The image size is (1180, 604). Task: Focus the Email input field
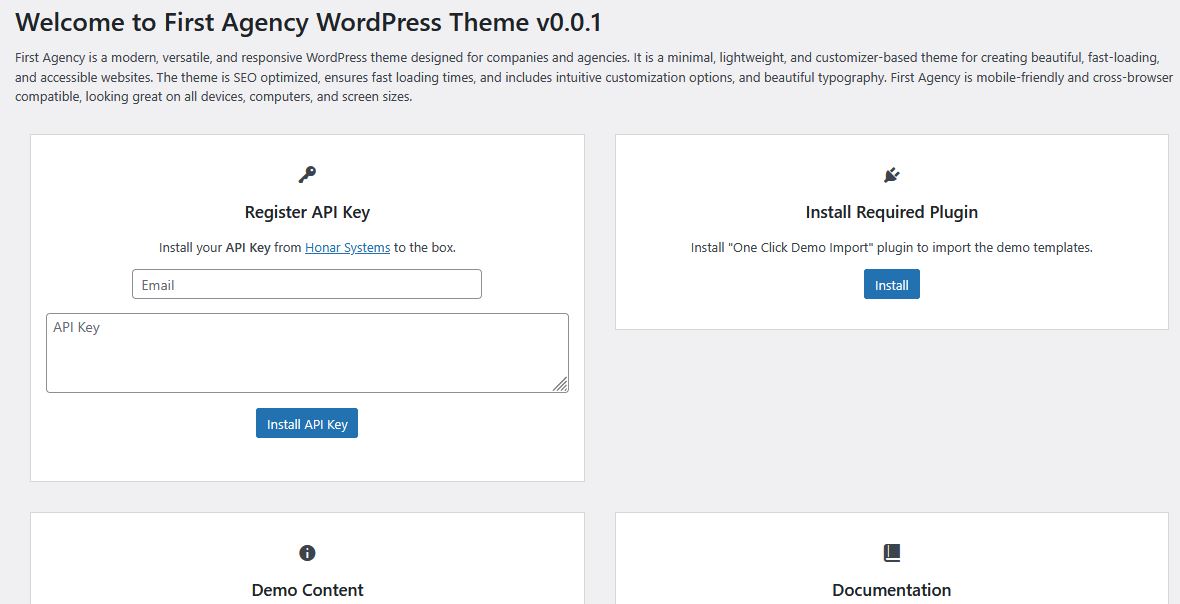(307, 284)
